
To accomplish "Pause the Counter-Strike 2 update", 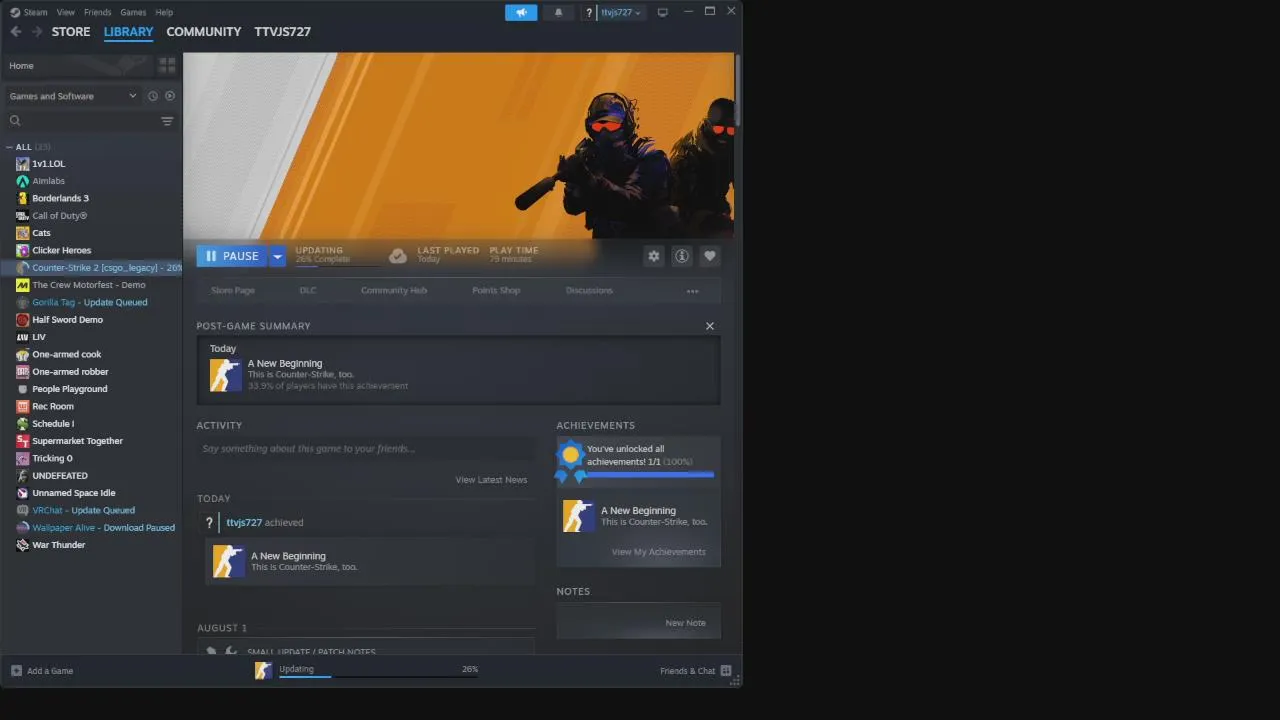I will tap(233, 256).
